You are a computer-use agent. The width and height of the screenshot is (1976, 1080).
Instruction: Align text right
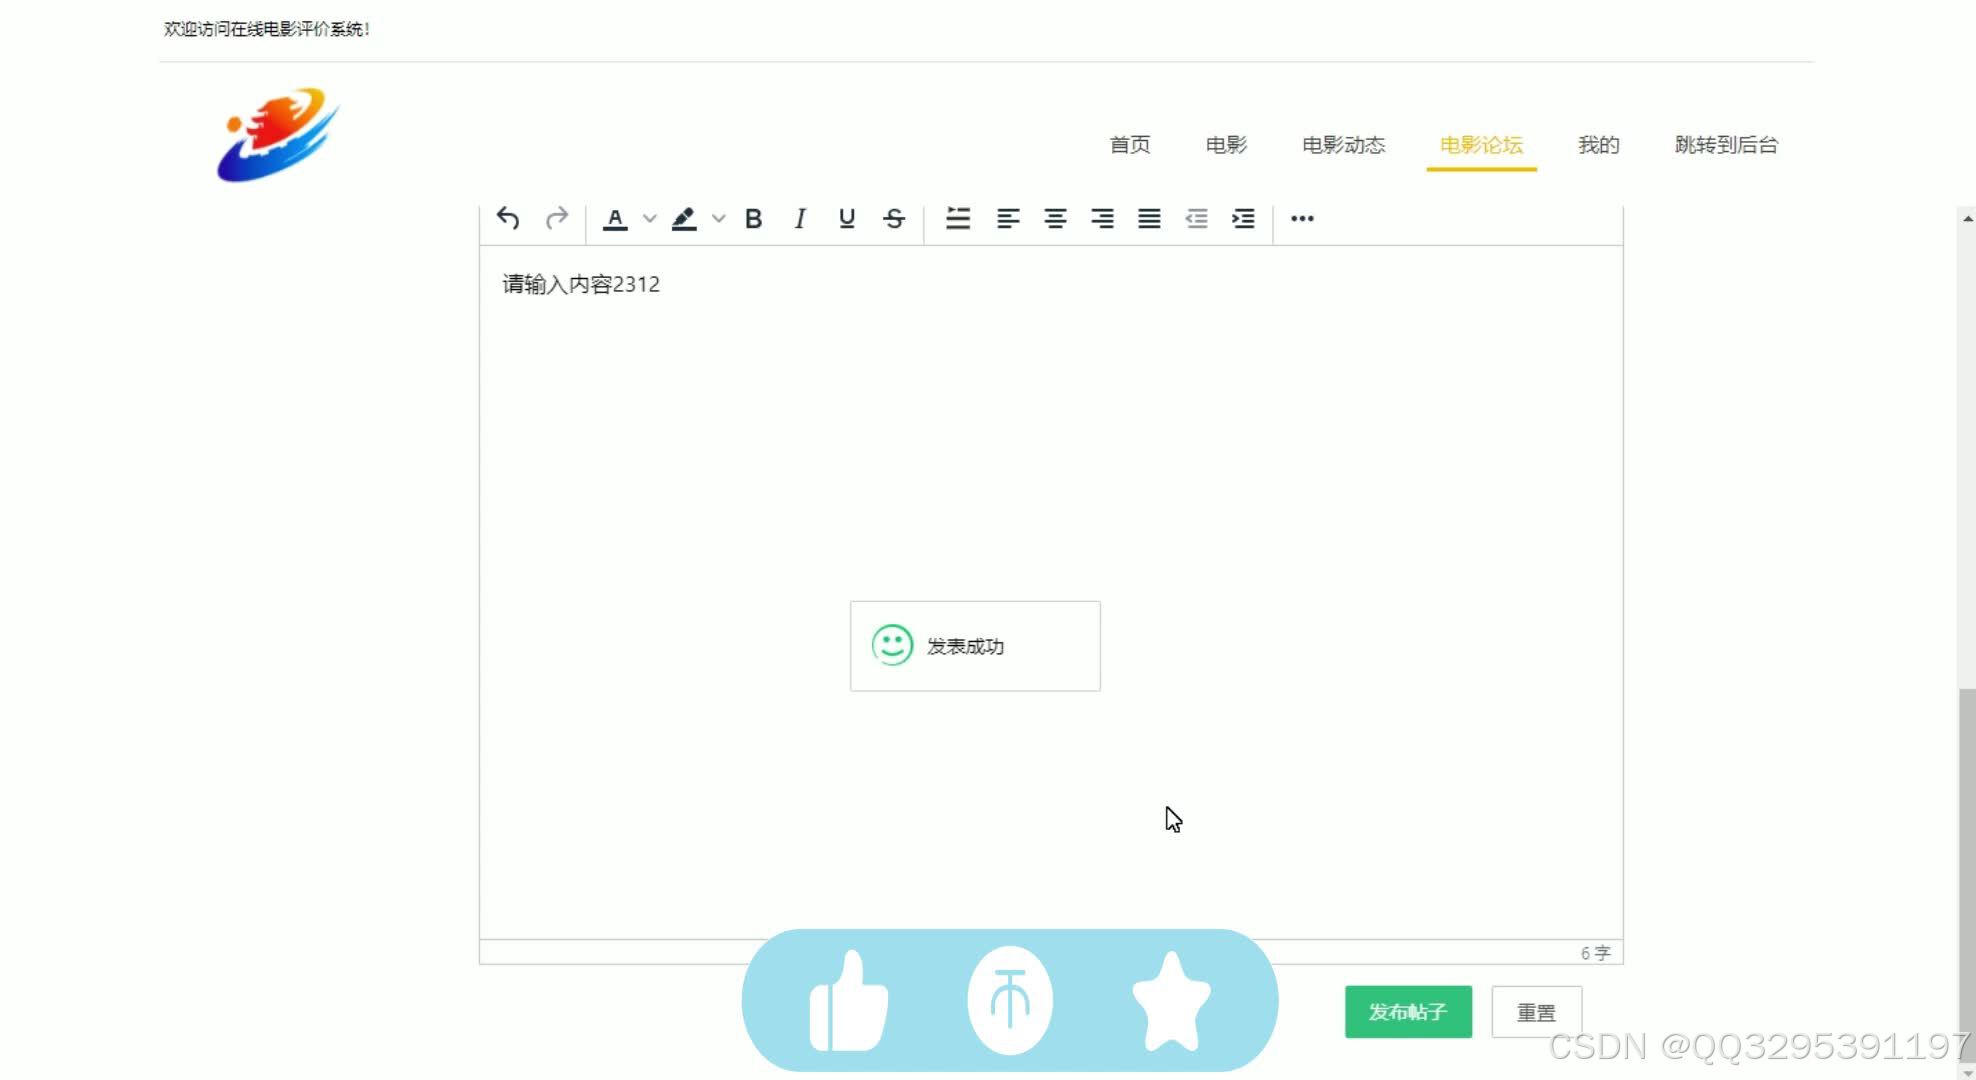point(1102,218)
